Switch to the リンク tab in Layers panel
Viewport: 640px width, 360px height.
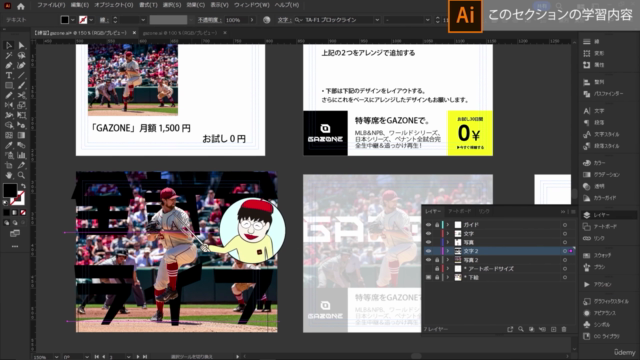tap(484, 211)
